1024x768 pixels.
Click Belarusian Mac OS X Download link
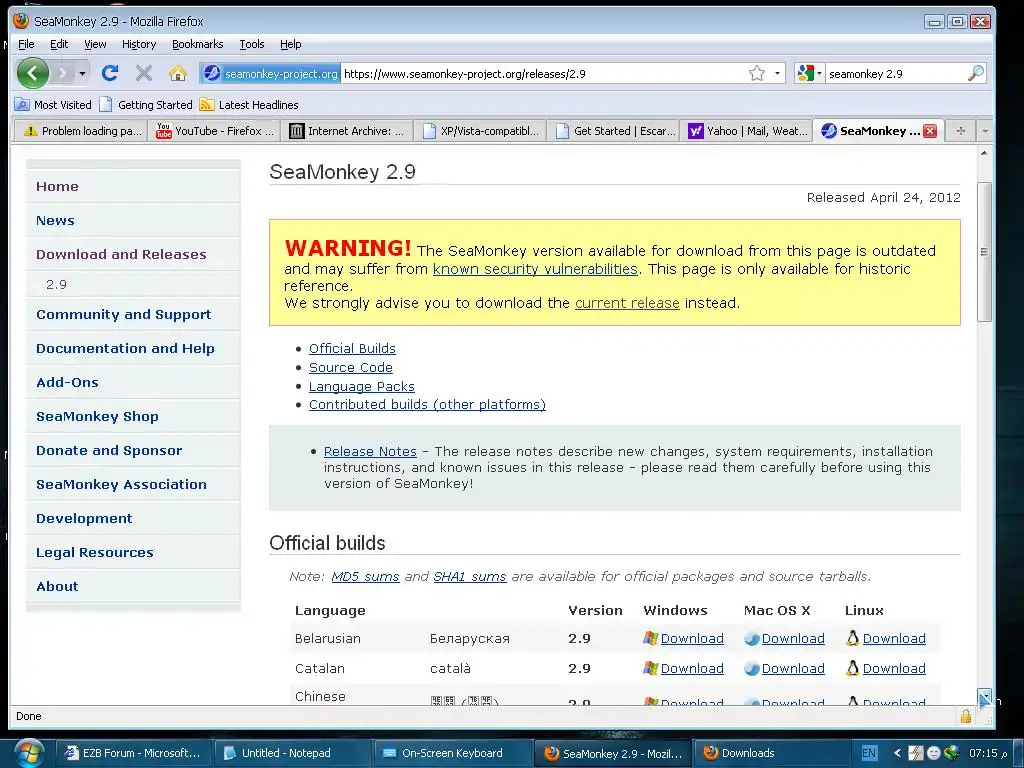point(793,638)
